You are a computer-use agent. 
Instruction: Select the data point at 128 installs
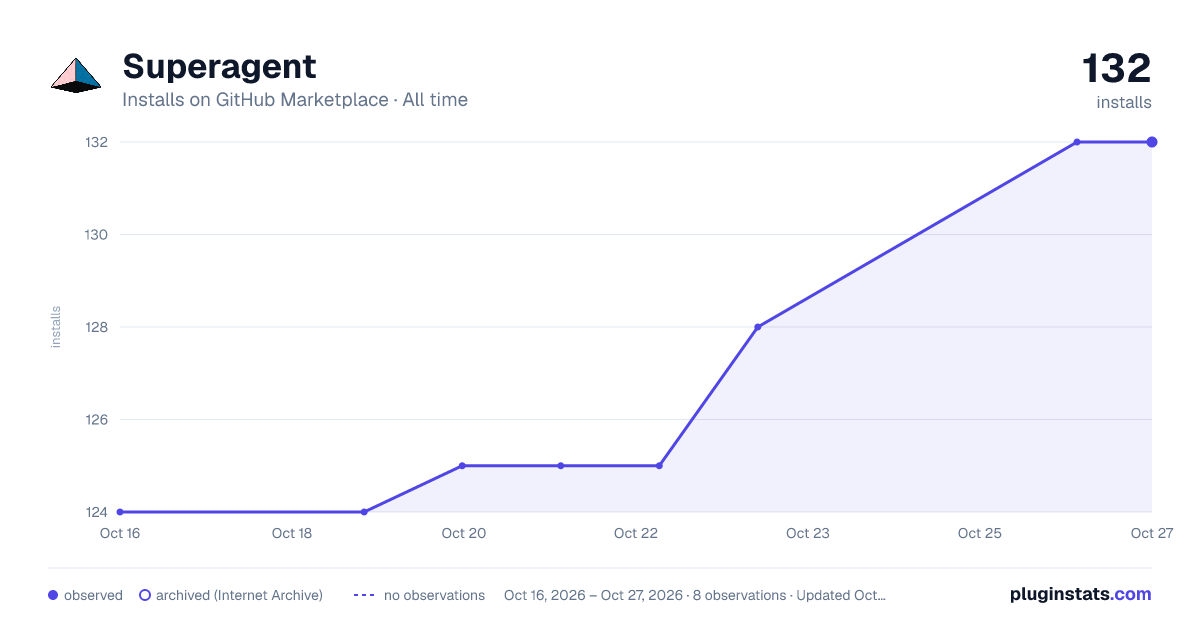(x=758, y=327)
